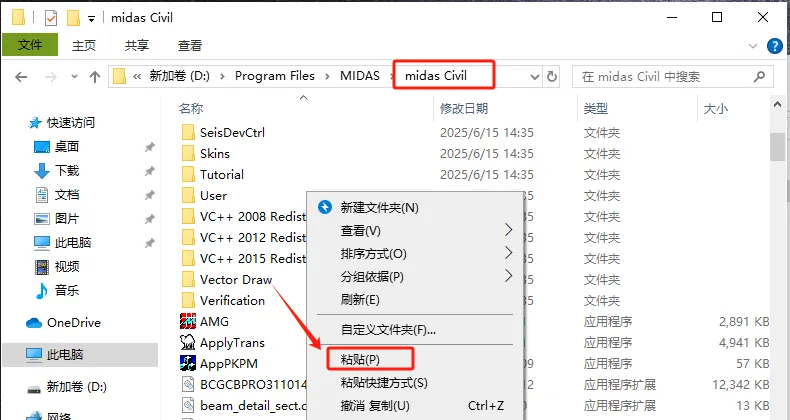Click the Skins folder icon
Screen dimensions: 790x420
coord(188,154)
